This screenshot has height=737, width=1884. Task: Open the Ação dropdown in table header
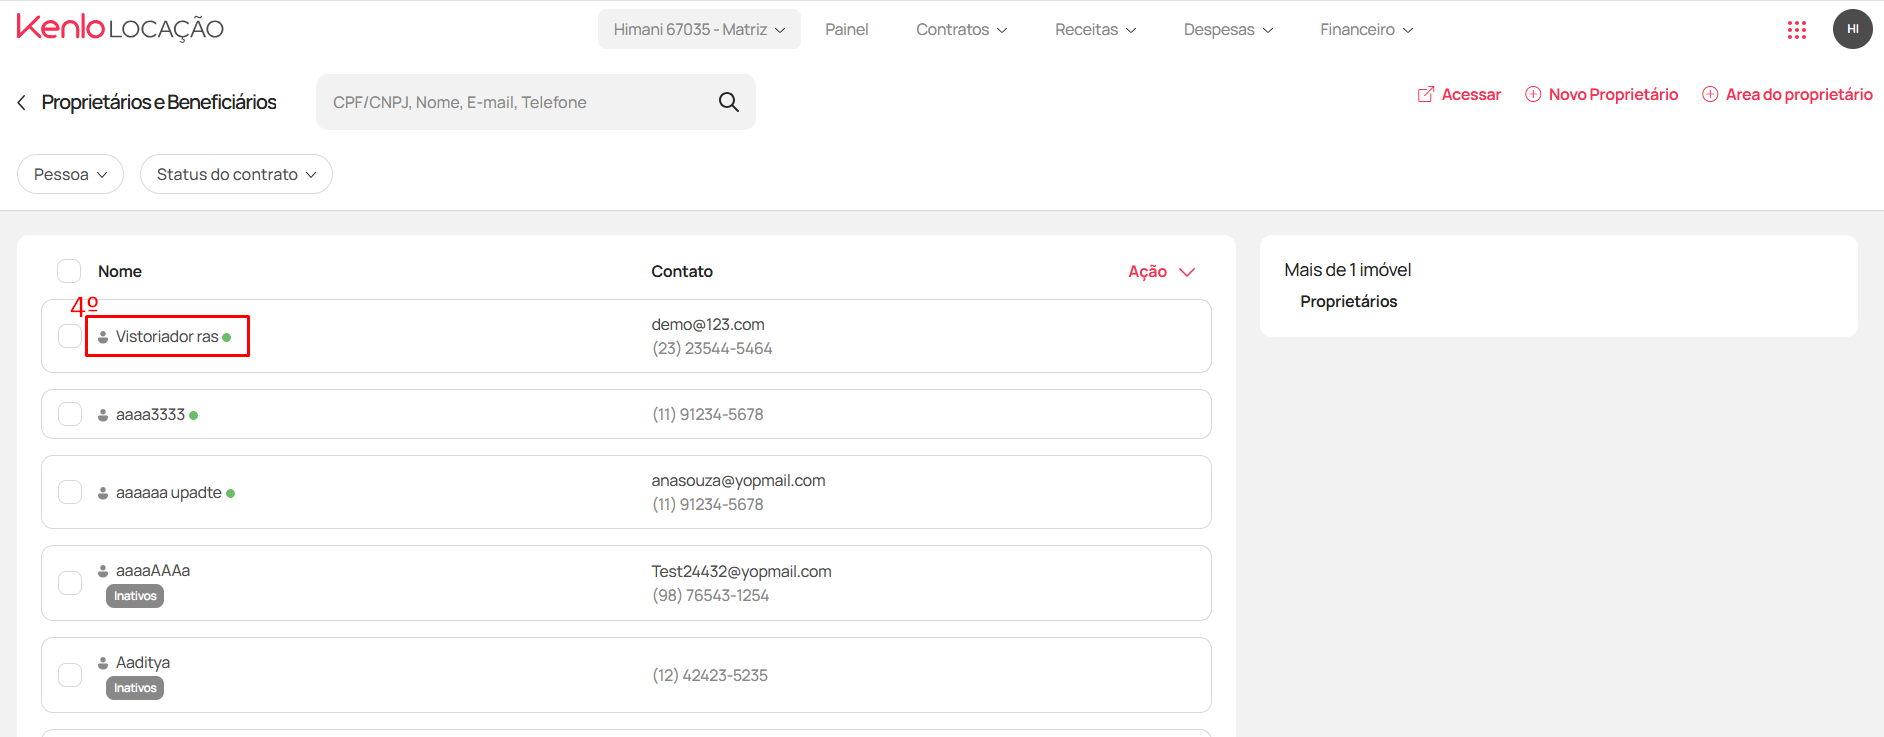tap(1161, 272)
